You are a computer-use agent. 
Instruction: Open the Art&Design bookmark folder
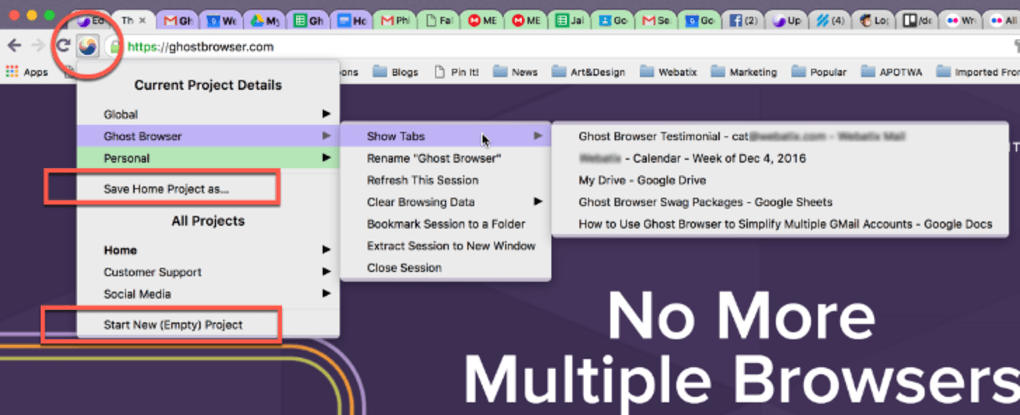point(589,72)
